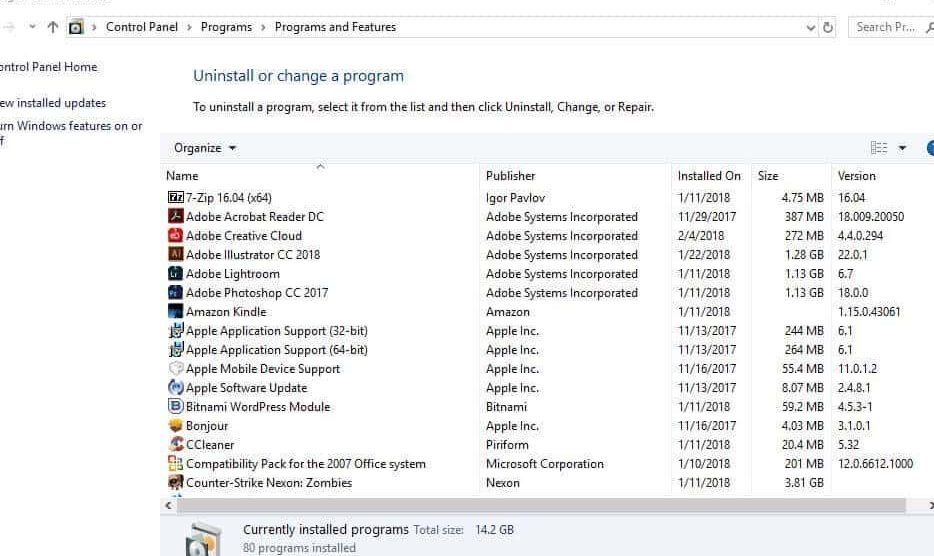This screenshot has width=934, height=556.
Task: Sort by the Installed On column header
Action: tap(711, 176)
